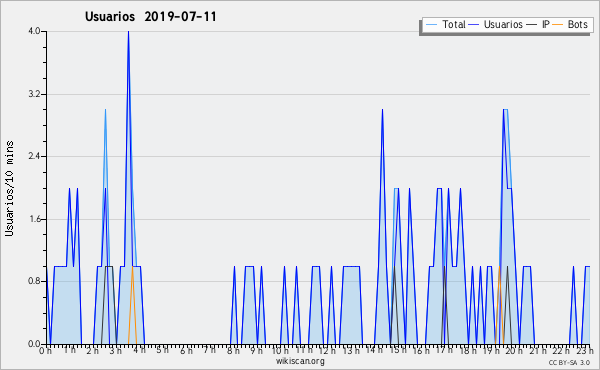
Task: Click the chart title 'Usuarios 2019-07-11'
Action: click(150, 16)
